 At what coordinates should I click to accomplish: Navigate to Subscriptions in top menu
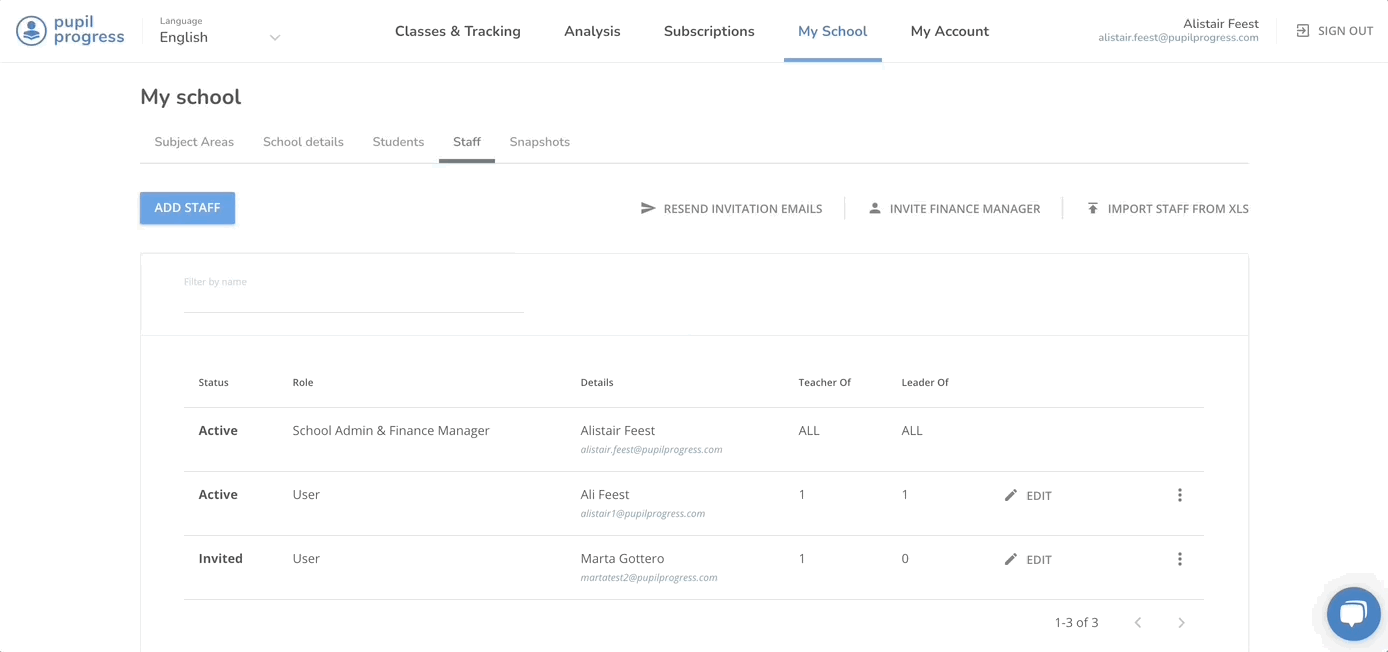(709, 31)
